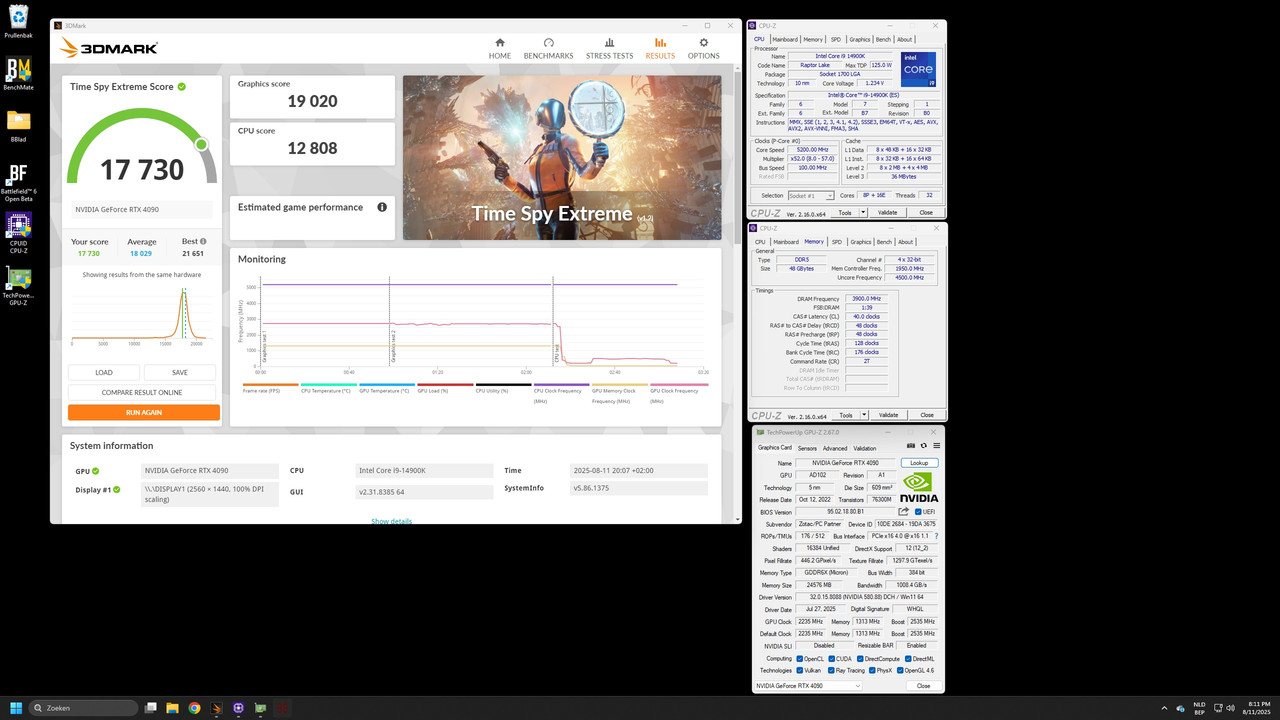This screenshot has width=1280, height=720.
Task: Click GPU-Z screenshot camera icon
Action: pos(911,446)
